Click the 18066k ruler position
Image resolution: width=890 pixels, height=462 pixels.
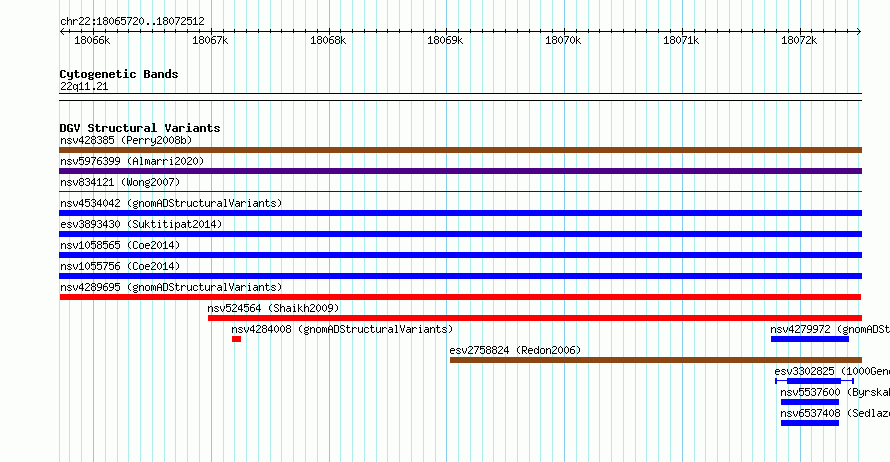[x=92, y=40]
